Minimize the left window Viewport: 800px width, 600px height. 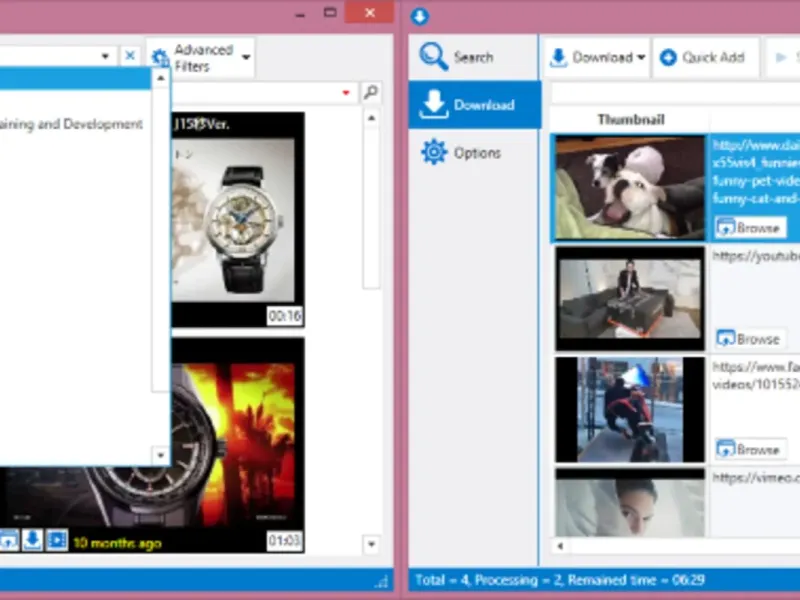tap(300, 14)
